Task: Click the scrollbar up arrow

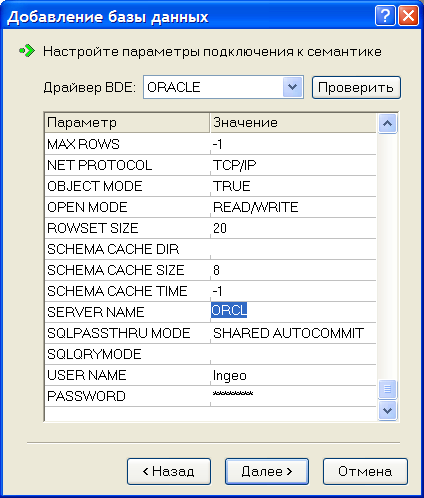Action: pos(387,124)
